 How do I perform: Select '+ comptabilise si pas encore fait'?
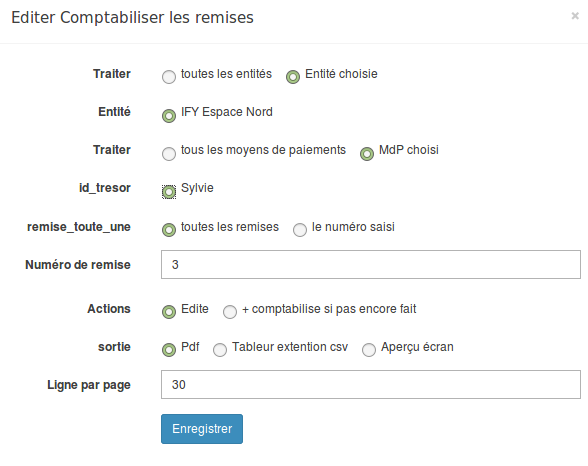tap(230, 312)
